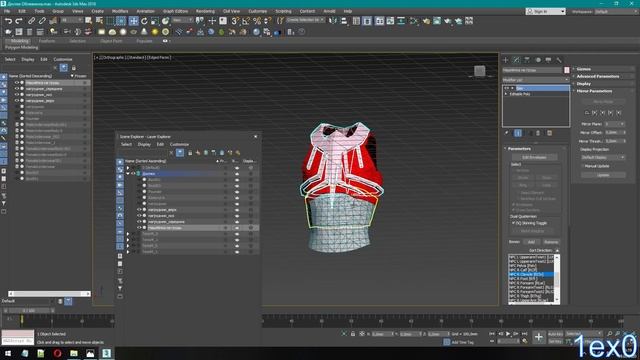Open the Mirror Plane dropdown
This screenshot has width=640, height=360.
click(x=615, y=124)
